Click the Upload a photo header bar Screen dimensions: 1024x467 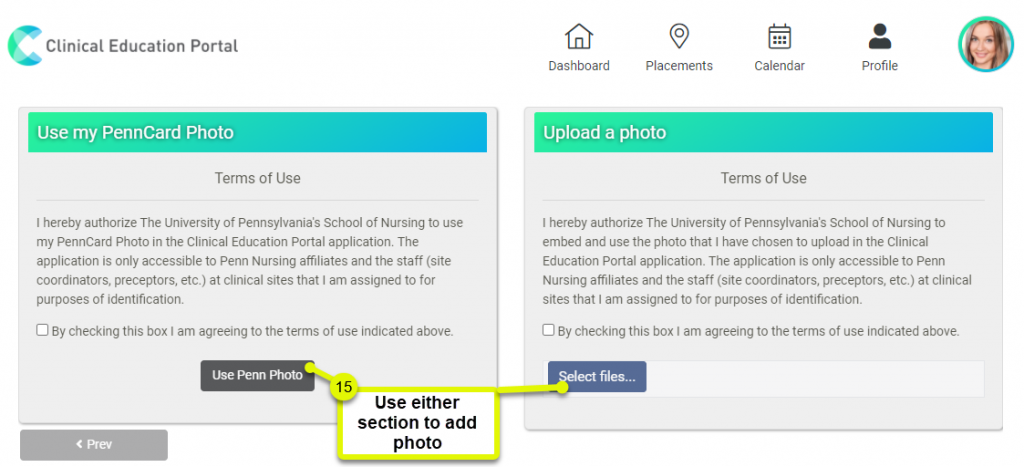point(763,132)
